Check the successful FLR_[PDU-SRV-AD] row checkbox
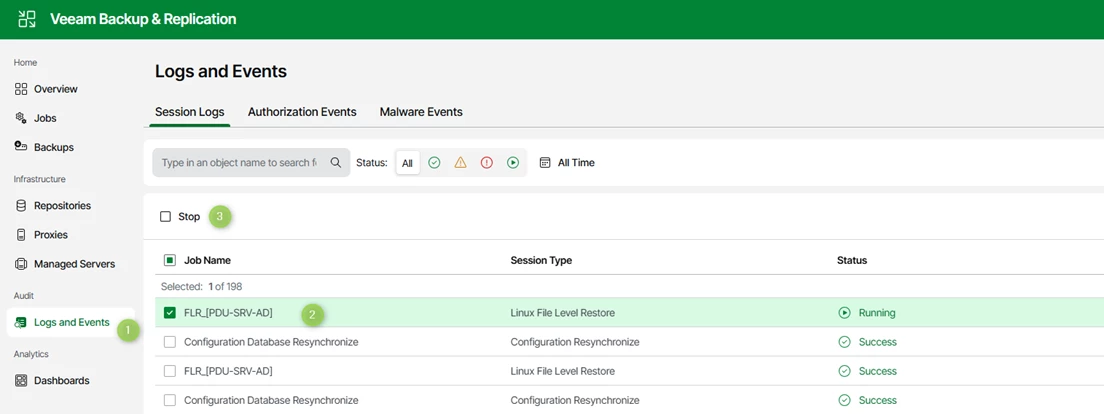This screenshot has width=1104, height=414. tap(170, 371)
